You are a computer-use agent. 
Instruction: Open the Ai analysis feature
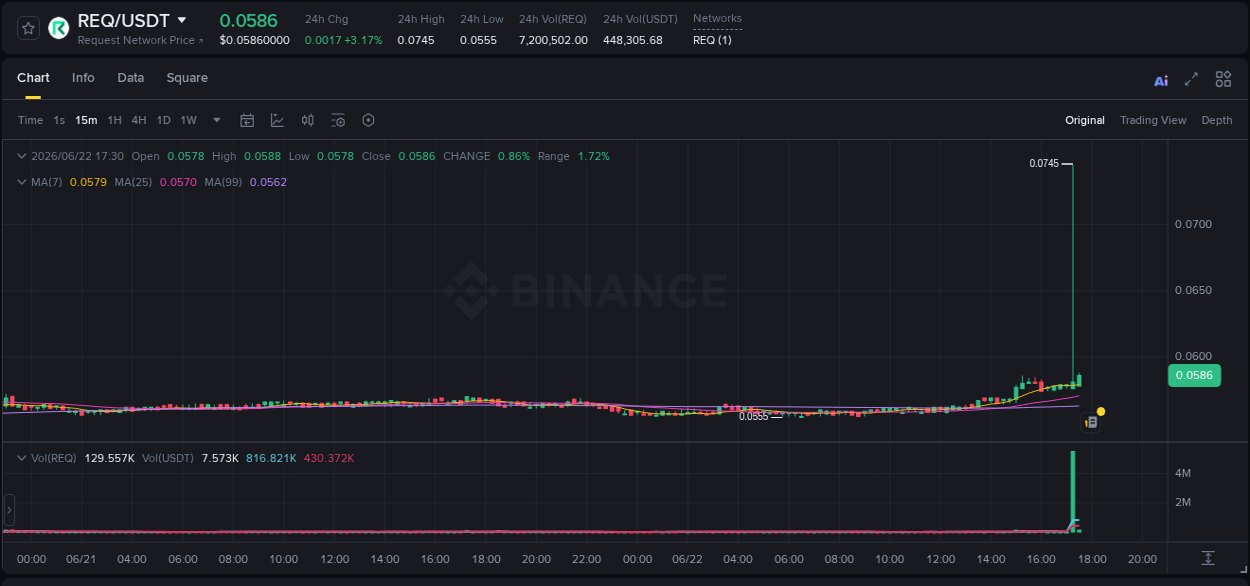point(1161,80)
